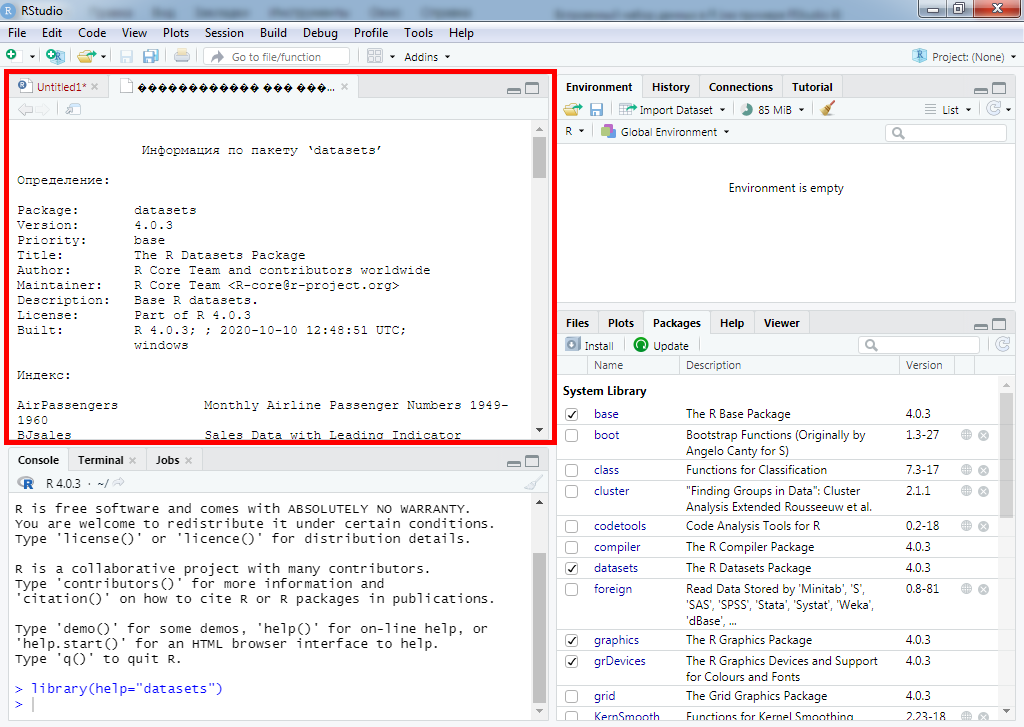Toggle the cluster package checkbox
Image resolution: width=1024 pixels, height=727 pixels.
click(571, 492)
